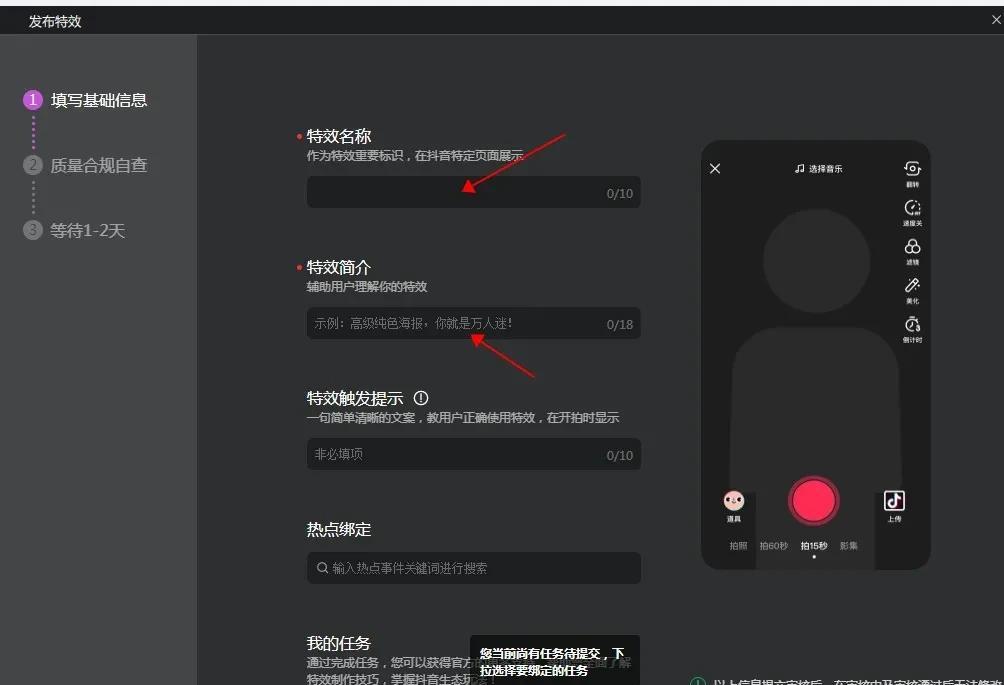Viewport: 1004px width, 685px height.
Task: Click the upload (上传) TikTok icon
Action: tap(894, 501)
